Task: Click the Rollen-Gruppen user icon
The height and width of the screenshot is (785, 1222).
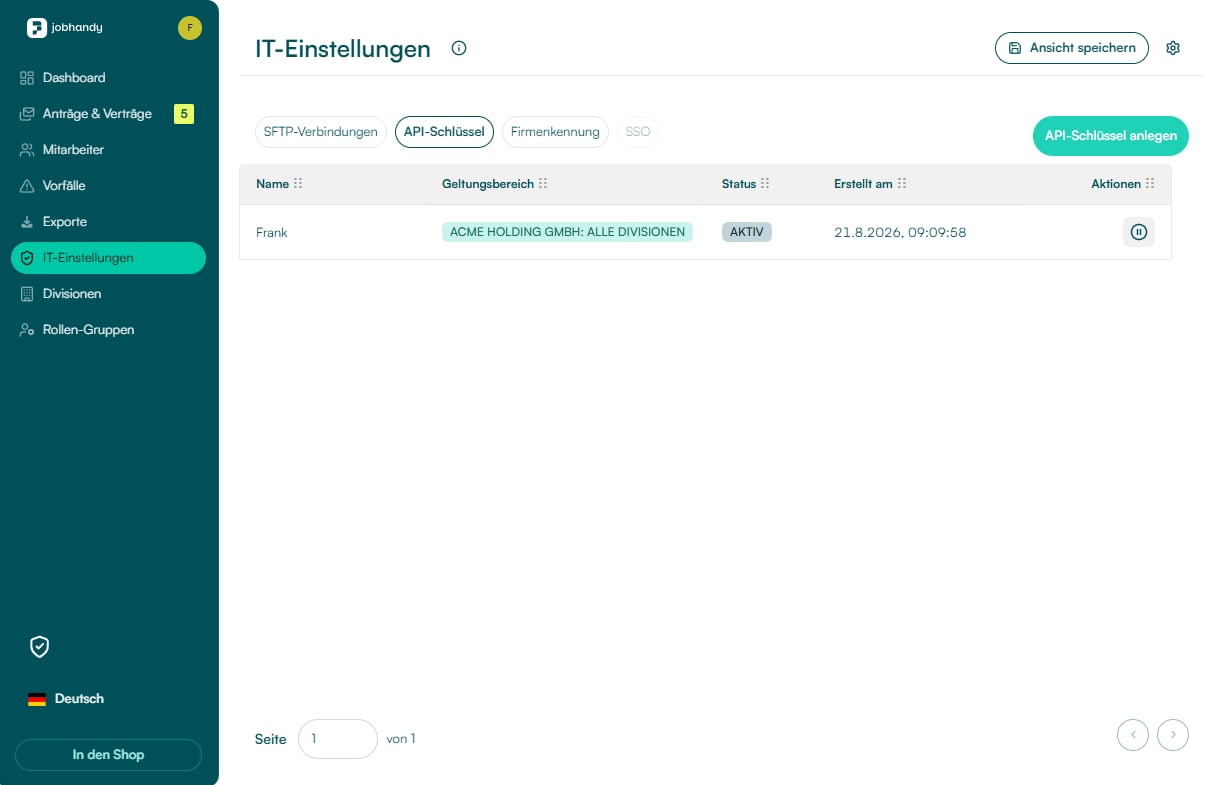Action: click(x=27, y=330)
